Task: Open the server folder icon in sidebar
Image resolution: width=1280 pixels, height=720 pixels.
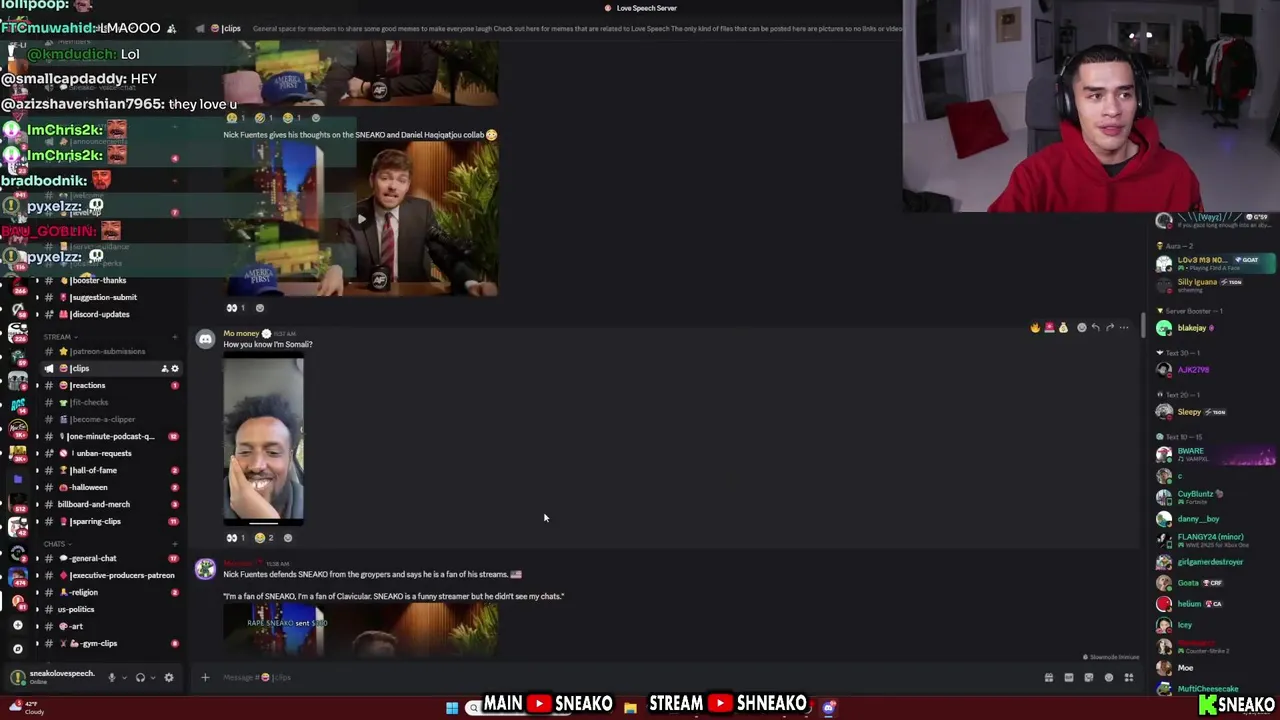Action: click(17, 478)
